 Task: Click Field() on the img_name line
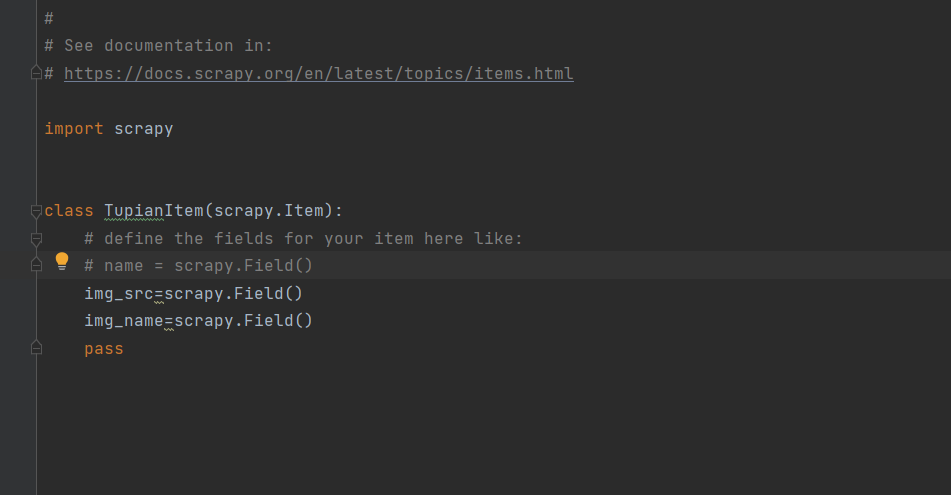[278, 320]
